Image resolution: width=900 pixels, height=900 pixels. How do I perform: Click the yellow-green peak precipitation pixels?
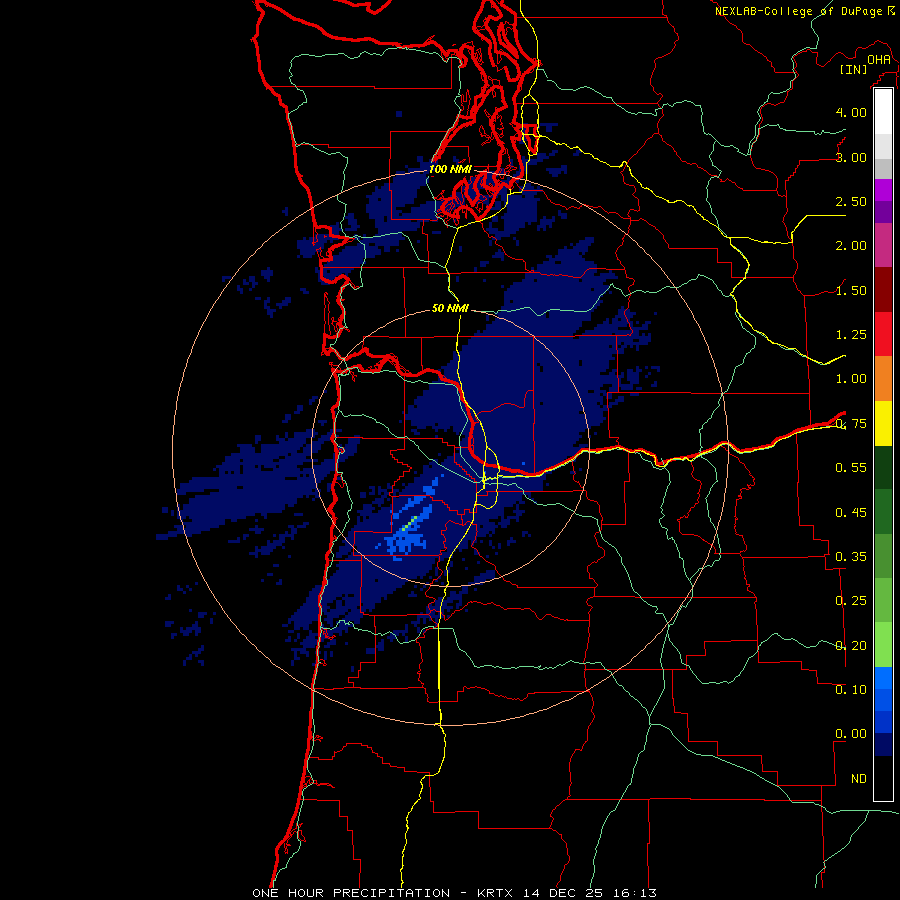tap(410, 523)
